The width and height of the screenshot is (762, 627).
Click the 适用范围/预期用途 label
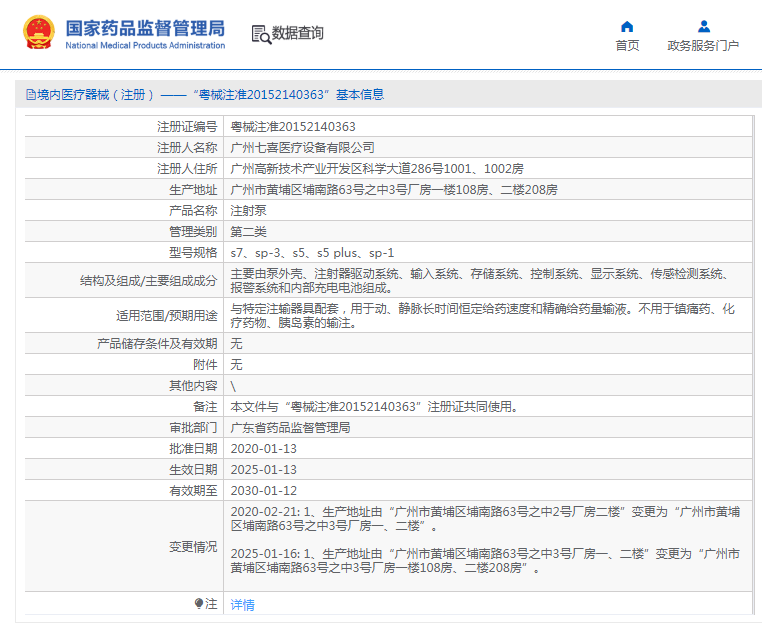click(166, 316)
